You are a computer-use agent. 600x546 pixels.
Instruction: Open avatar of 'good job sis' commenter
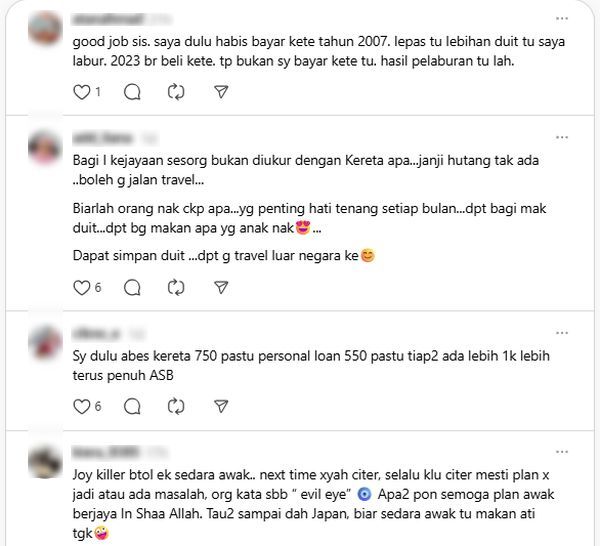pyautogui.click(x=45, y=28)
